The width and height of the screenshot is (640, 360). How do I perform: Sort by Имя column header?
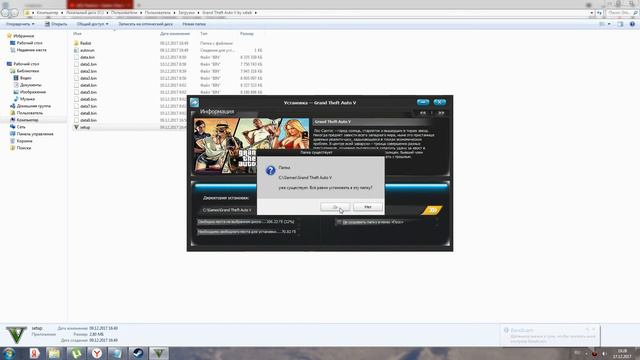[x=78, y=33]
